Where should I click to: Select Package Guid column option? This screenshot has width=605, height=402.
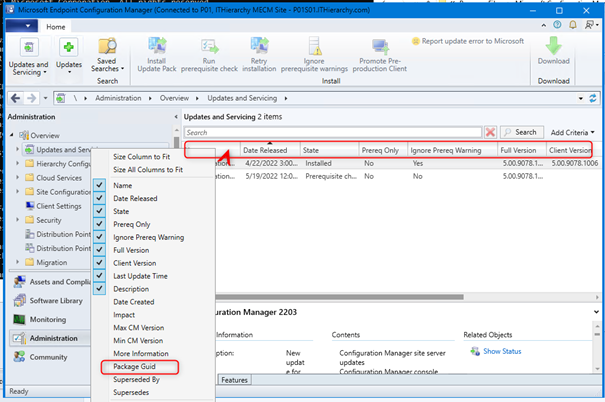click(134, 367)
